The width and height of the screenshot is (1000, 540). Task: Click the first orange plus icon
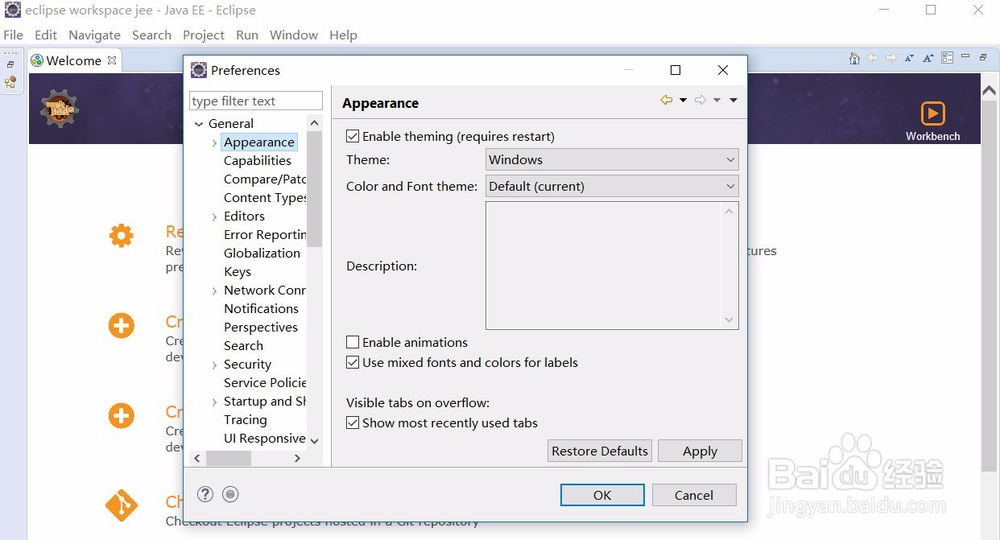121,326
